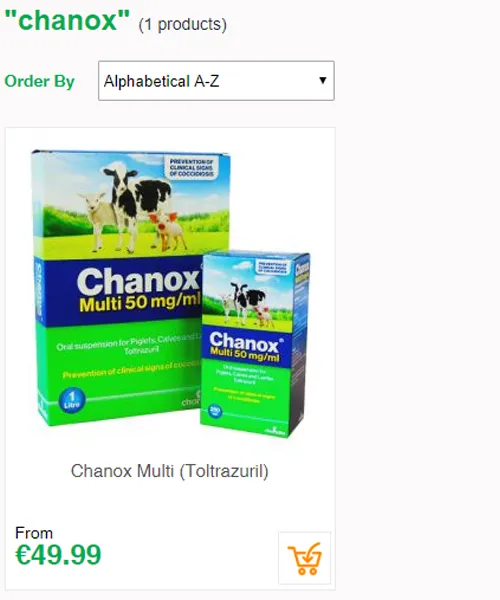This screenshot has width=500, height=600.
Task: Click the Chanox logo on the small box
Action: [246, 342]
